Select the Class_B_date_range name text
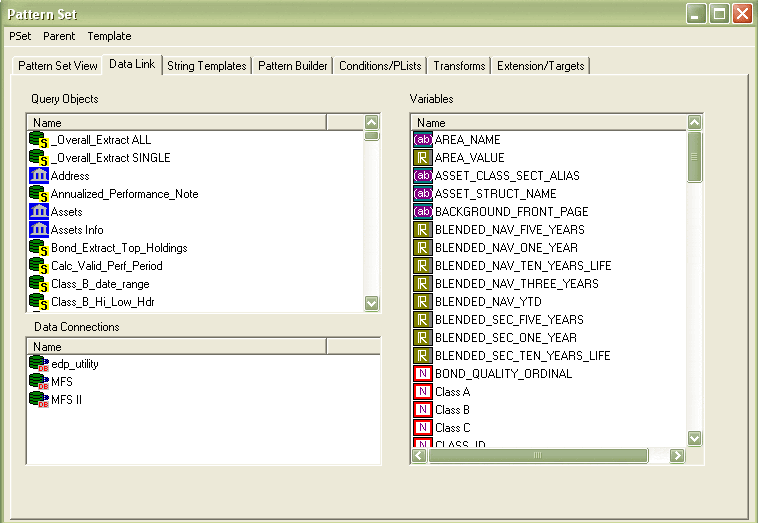Image resolution: width=758 pixels, height=523 pixels. pos(100,284)
